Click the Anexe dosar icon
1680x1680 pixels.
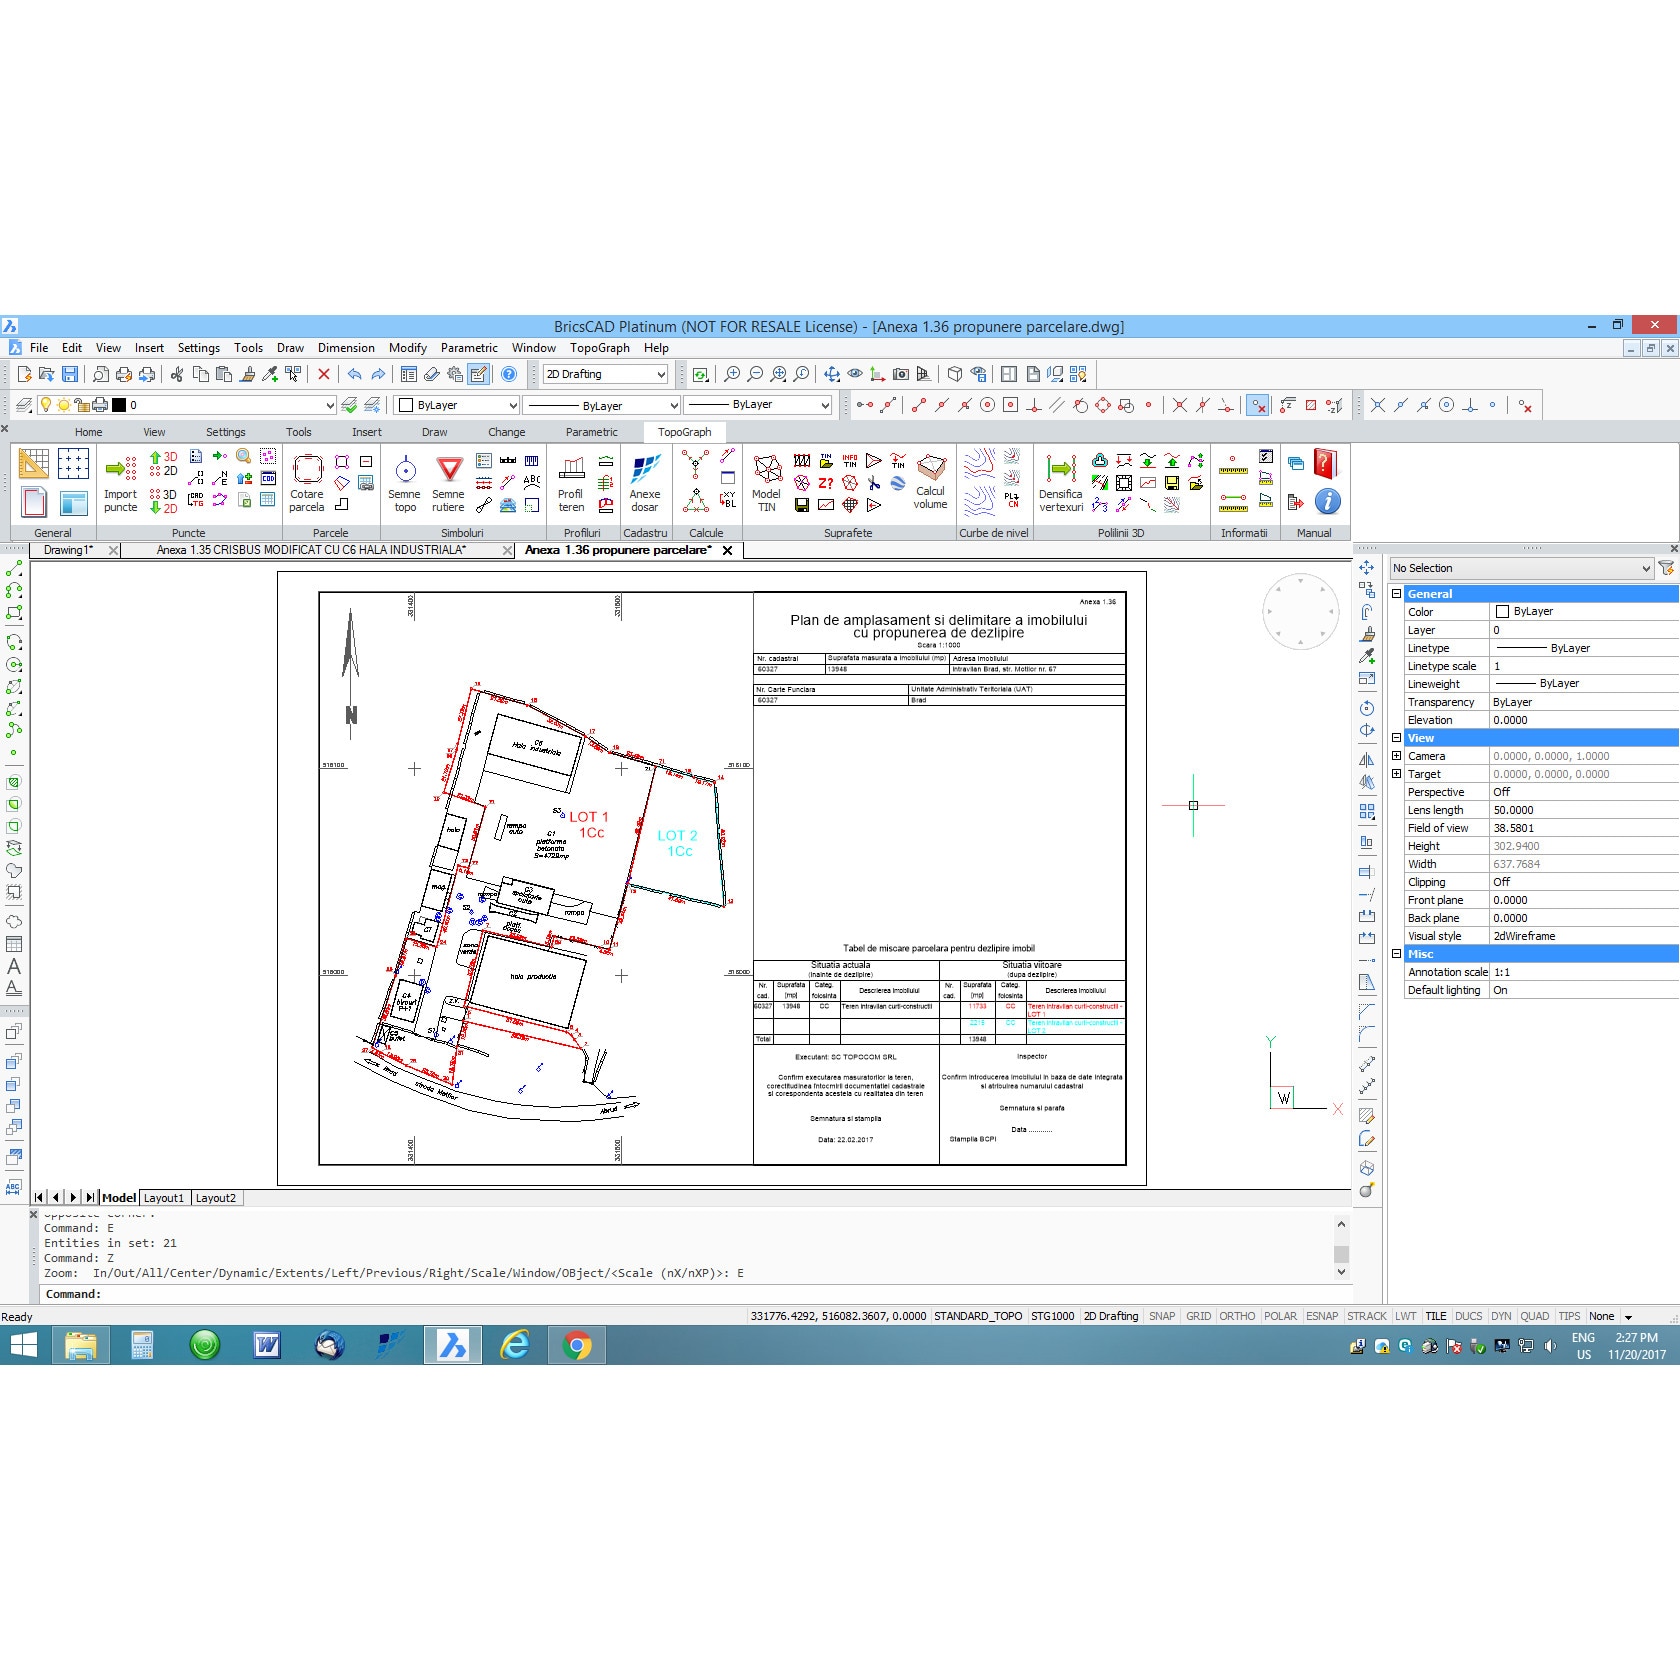645,469
